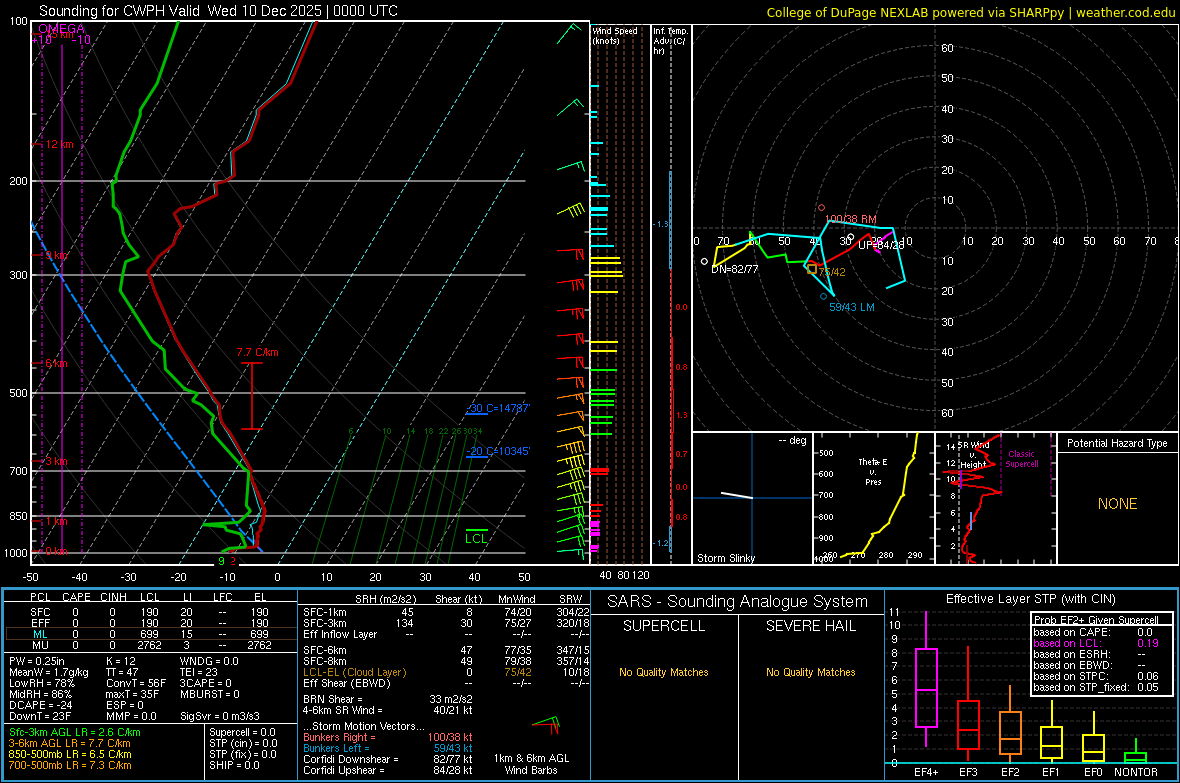Click the sounding title 'Sounding for CWPH Valid'
This screenshot has width=1180, height=783.
point(119,11)
